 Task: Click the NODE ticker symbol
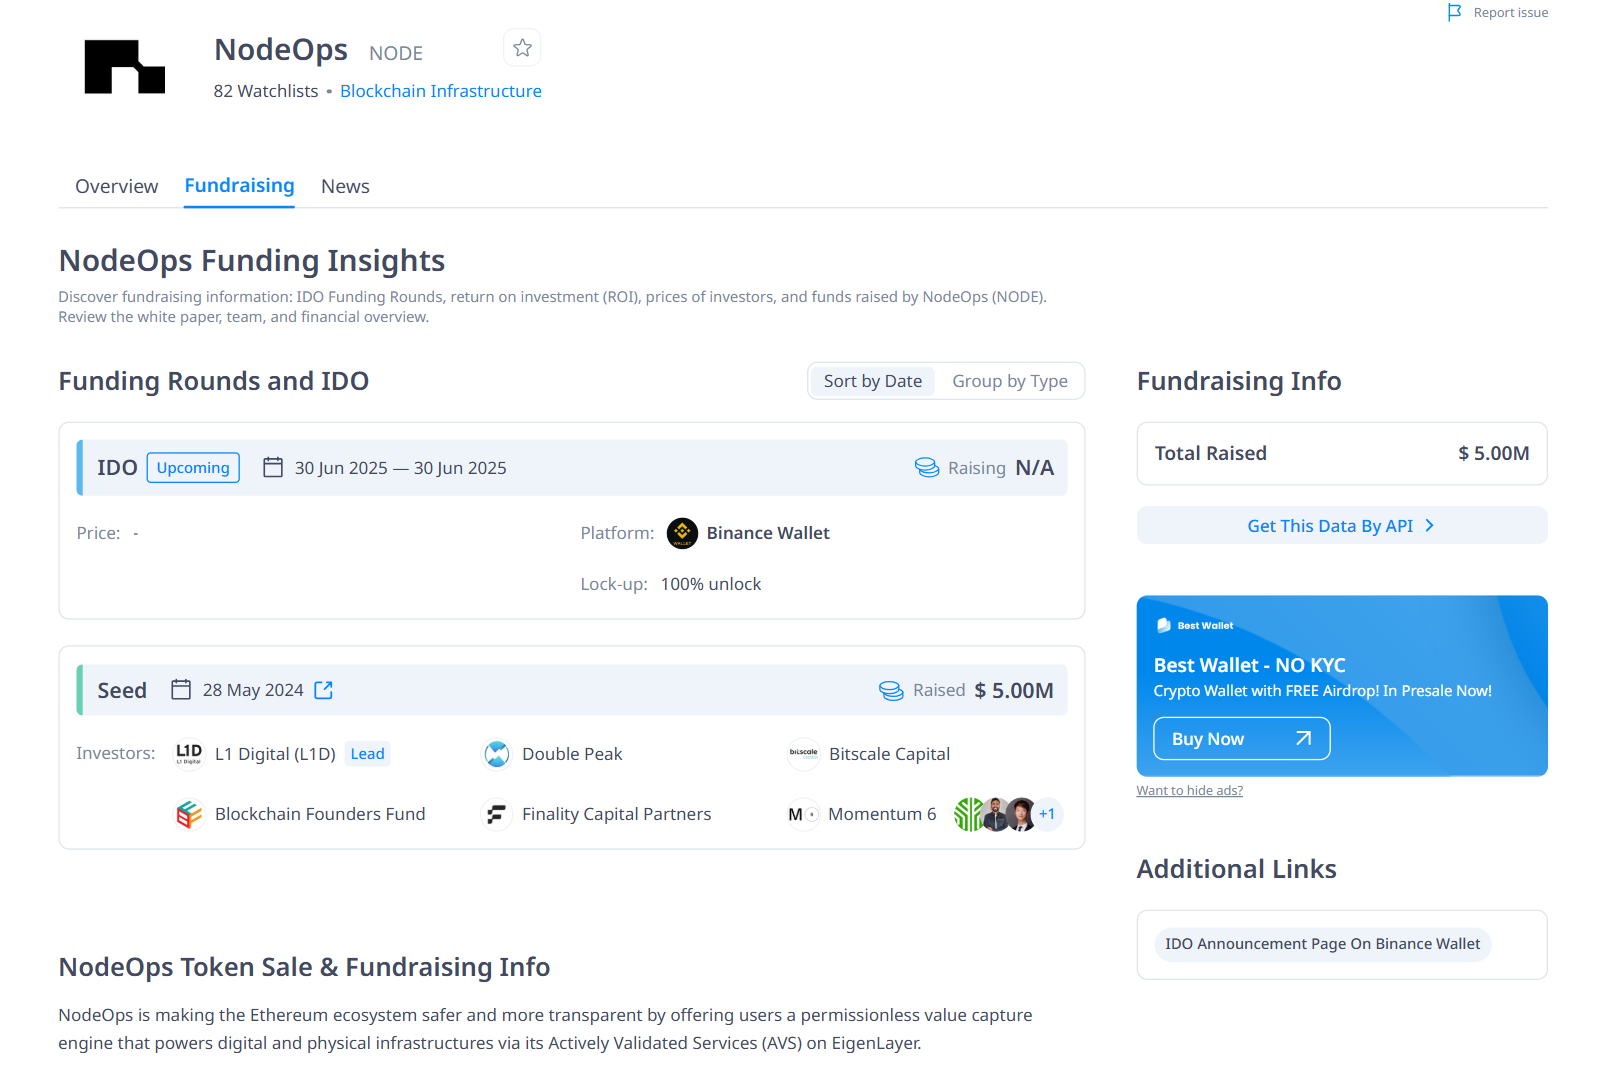pyautogui.click(x=395, y=53)
